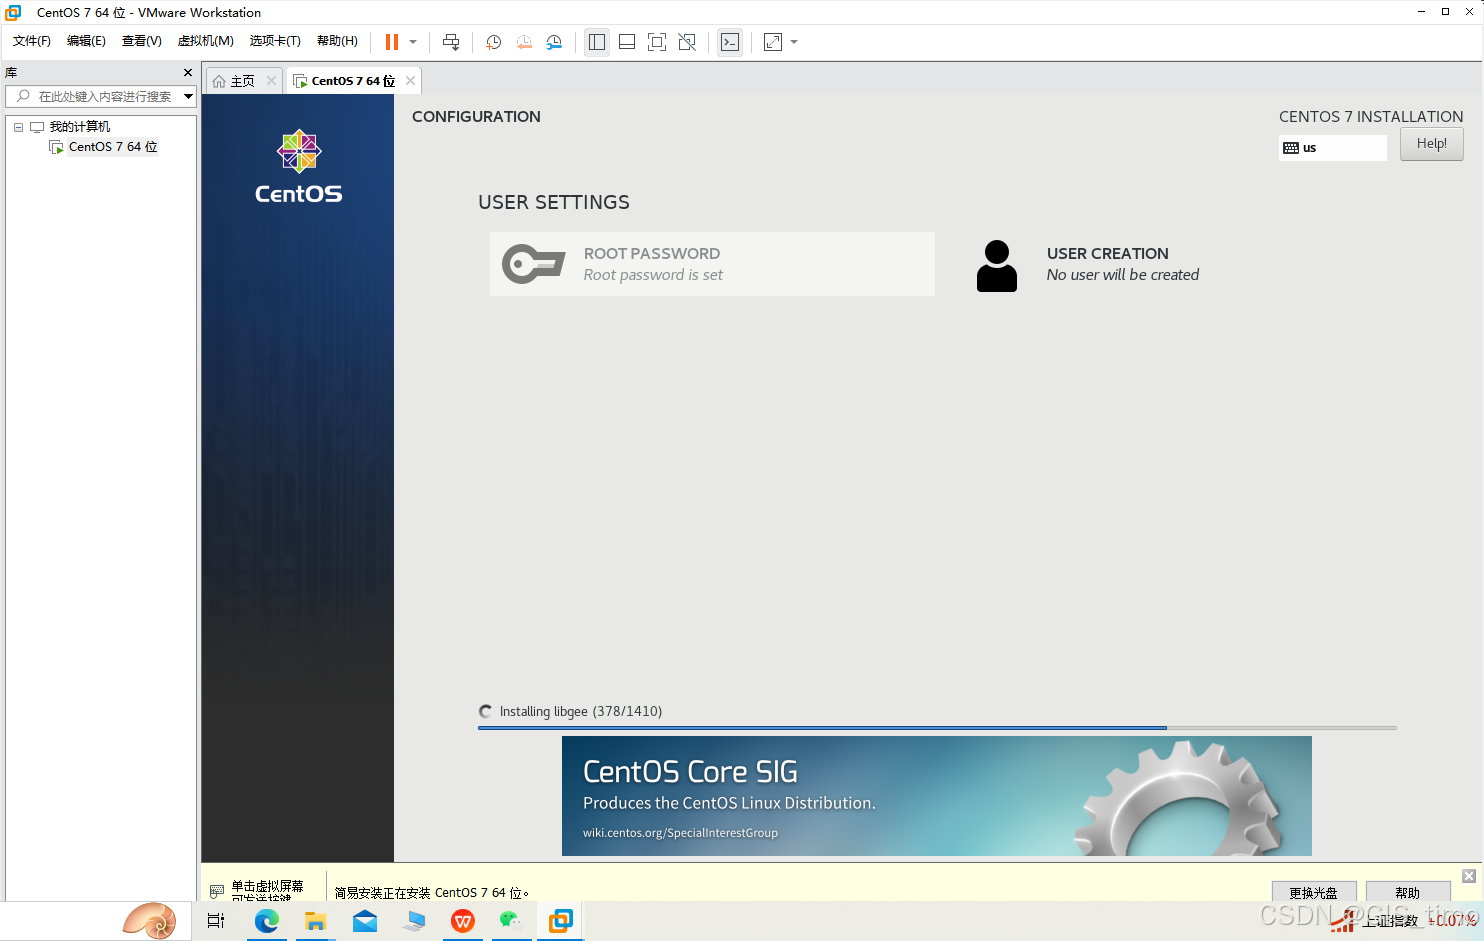The image size is (1484, 941).
Task: Open the ROOT PASSWORD settings
Action: tap(712, 264)
